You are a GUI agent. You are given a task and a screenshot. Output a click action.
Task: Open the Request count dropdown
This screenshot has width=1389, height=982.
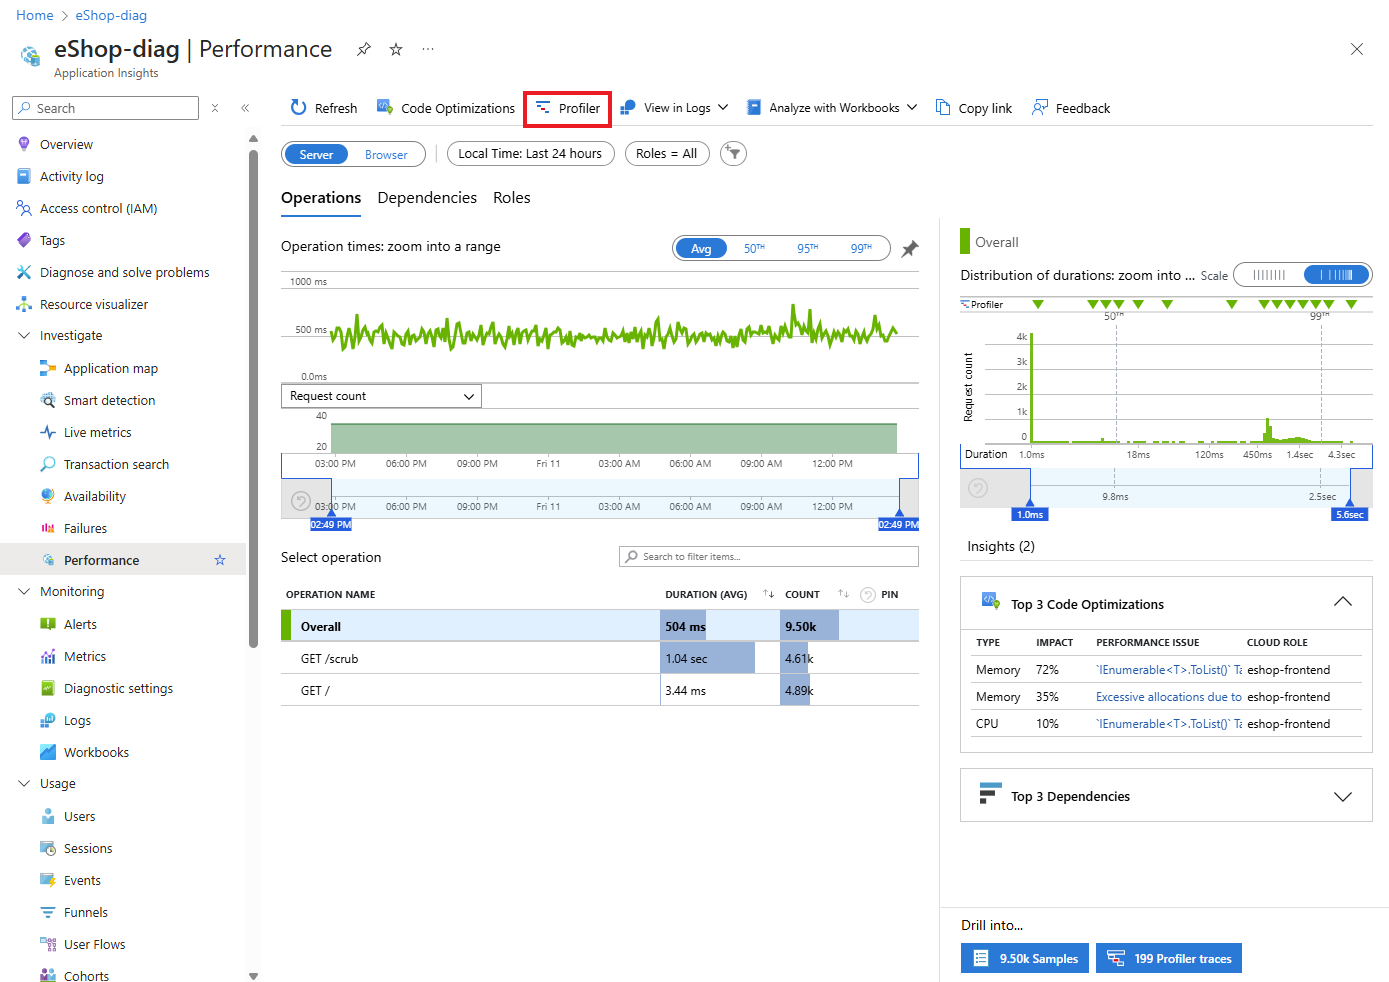[x=380, y=396]
